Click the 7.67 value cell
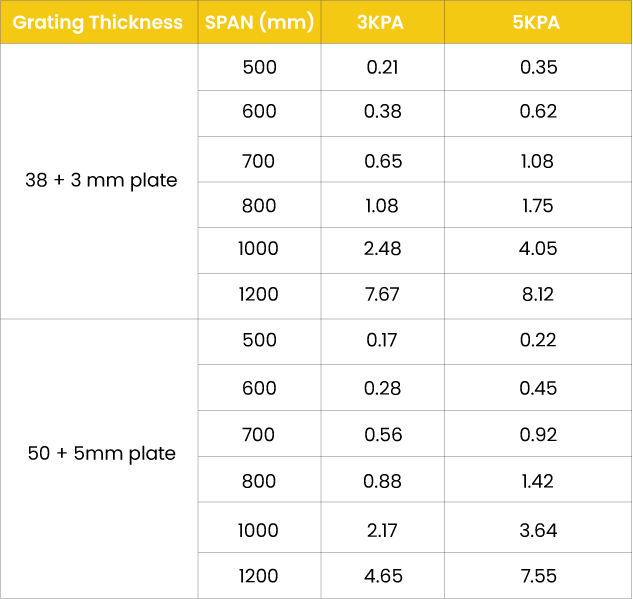Image resolution: width=633 pixels, height=599 pixels. click(380, 295)
